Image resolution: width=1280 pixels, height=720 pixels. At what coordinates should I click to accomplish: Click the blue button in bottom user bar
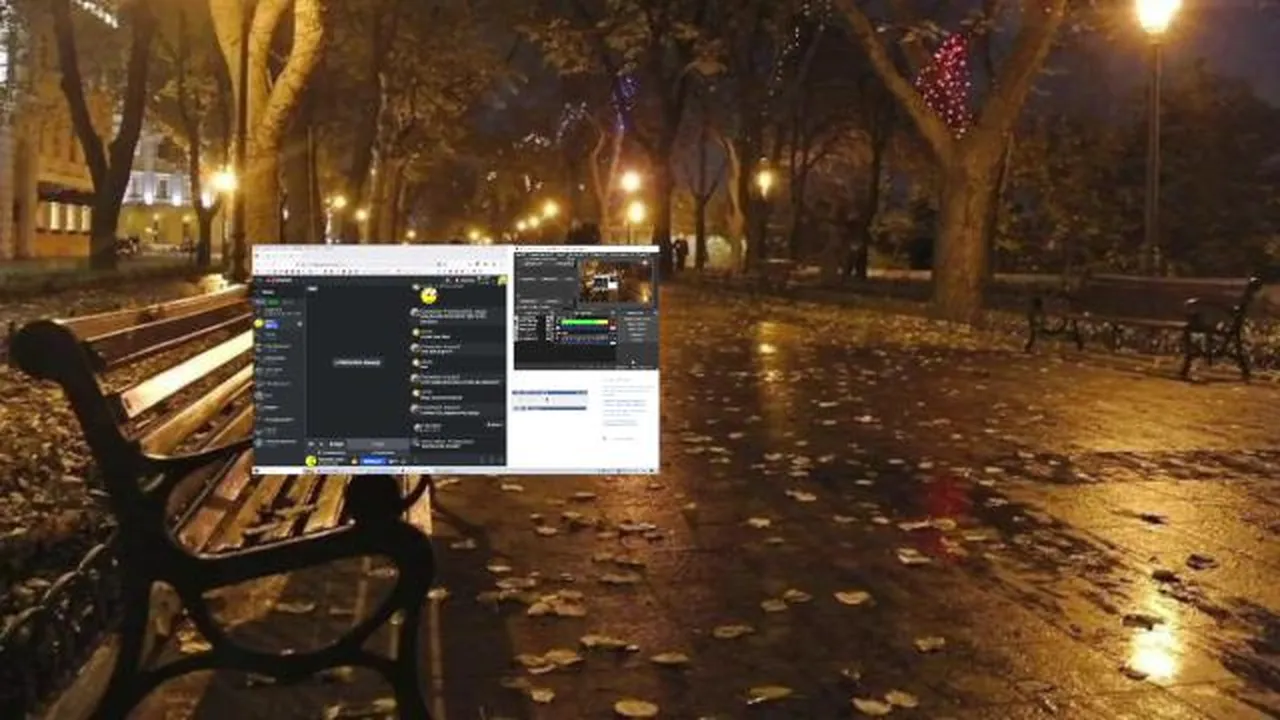373,461
